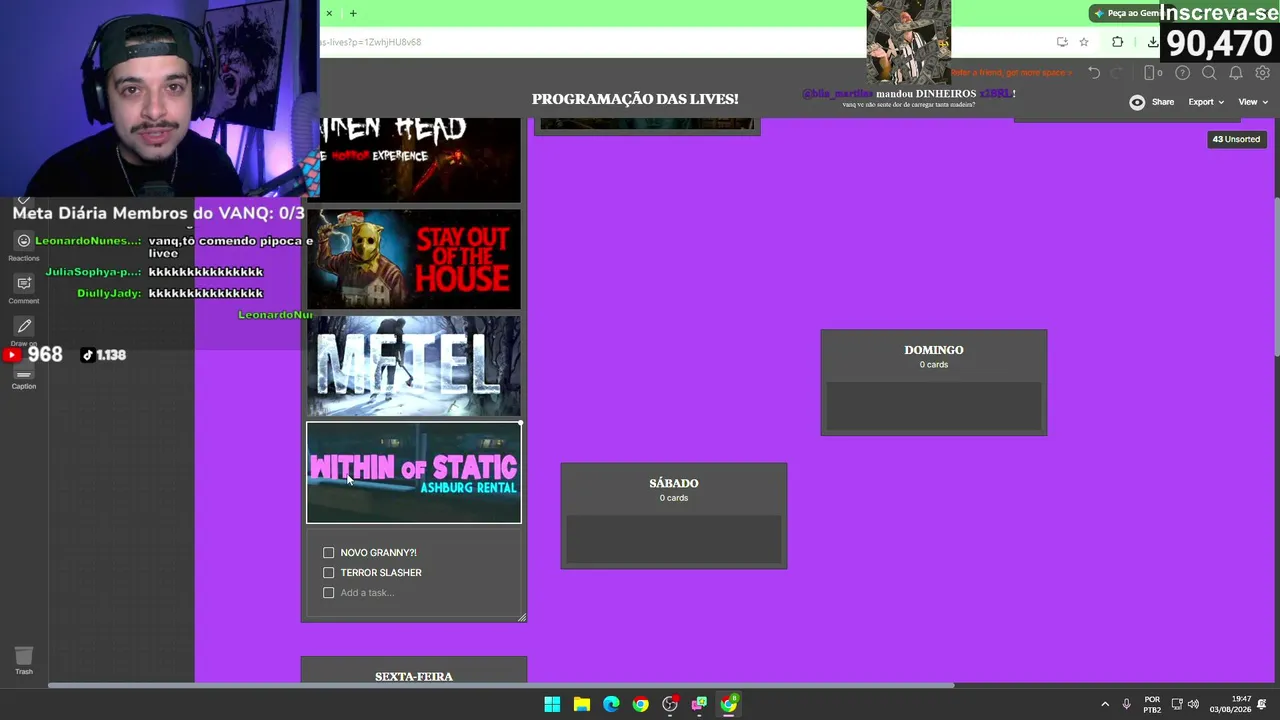Switch the POR PTB2 keyboard language
The image size is (1280, 720).
point(1152,704)
